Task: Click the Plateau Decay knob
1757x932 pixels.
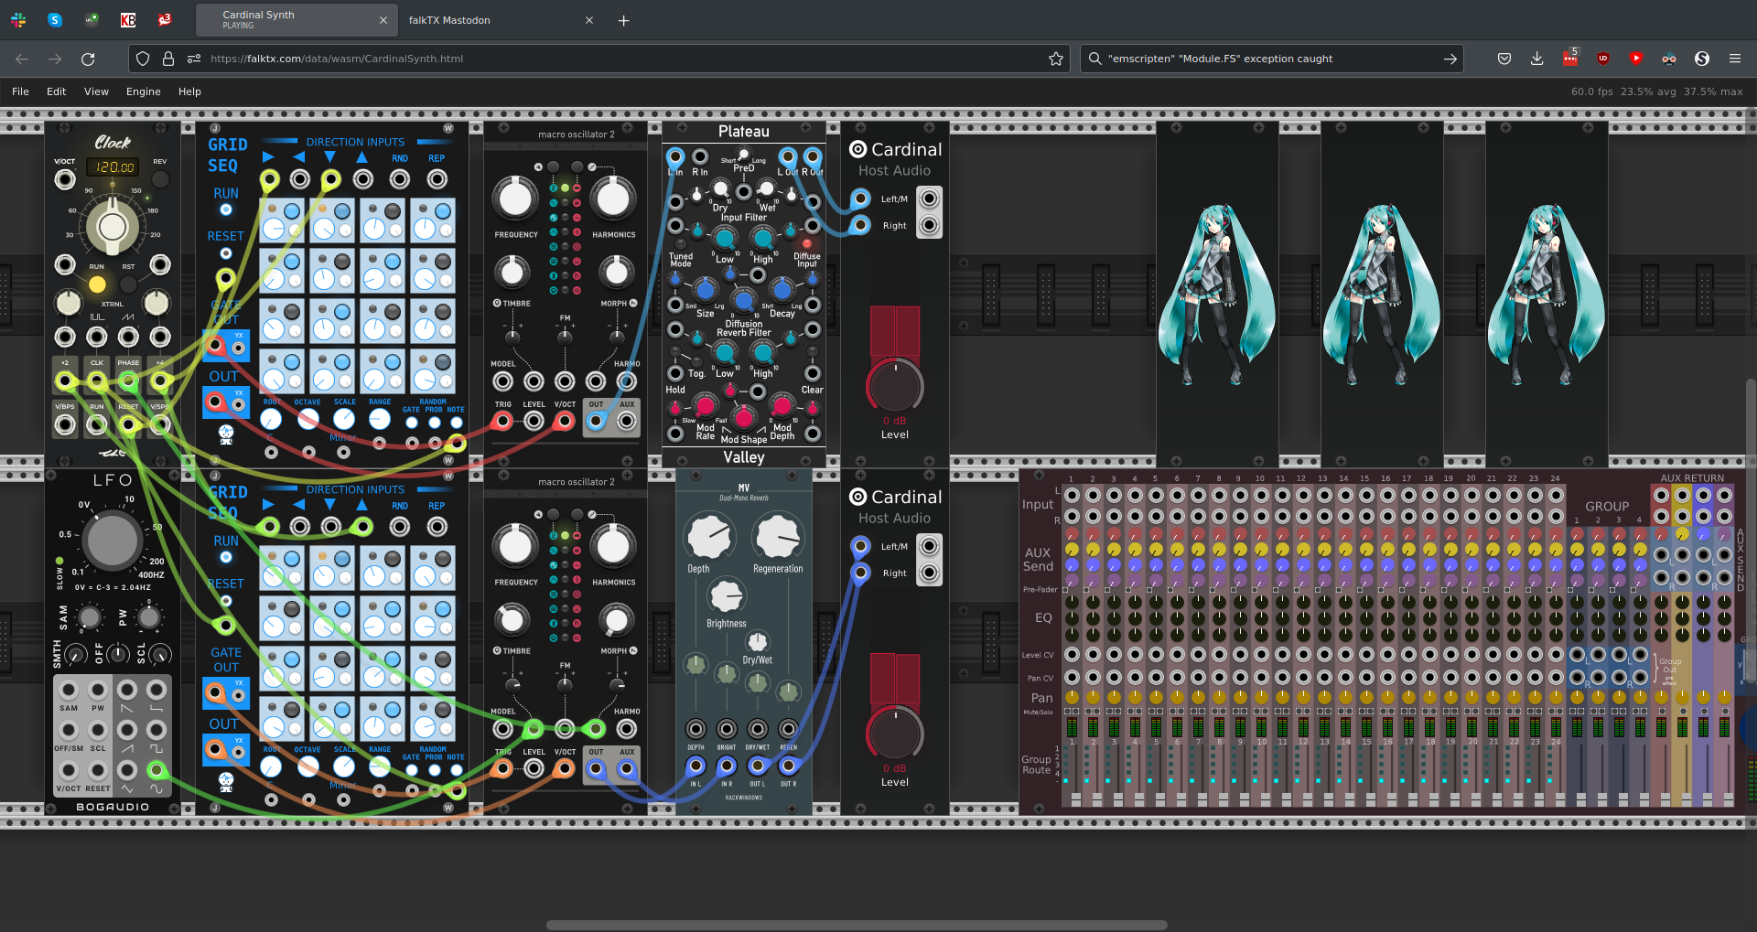Action: pos(782,290)
